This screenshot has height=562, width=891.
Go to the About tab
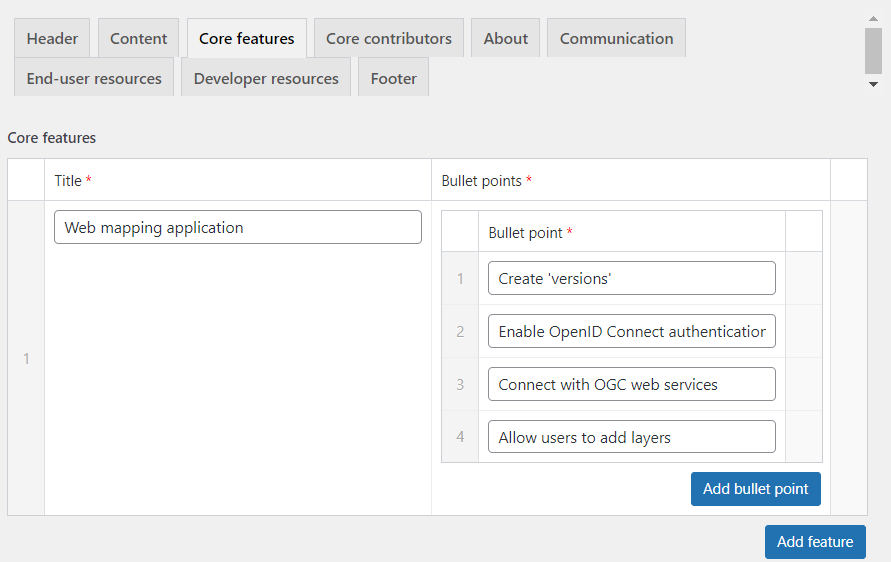(x=505, y=38)
